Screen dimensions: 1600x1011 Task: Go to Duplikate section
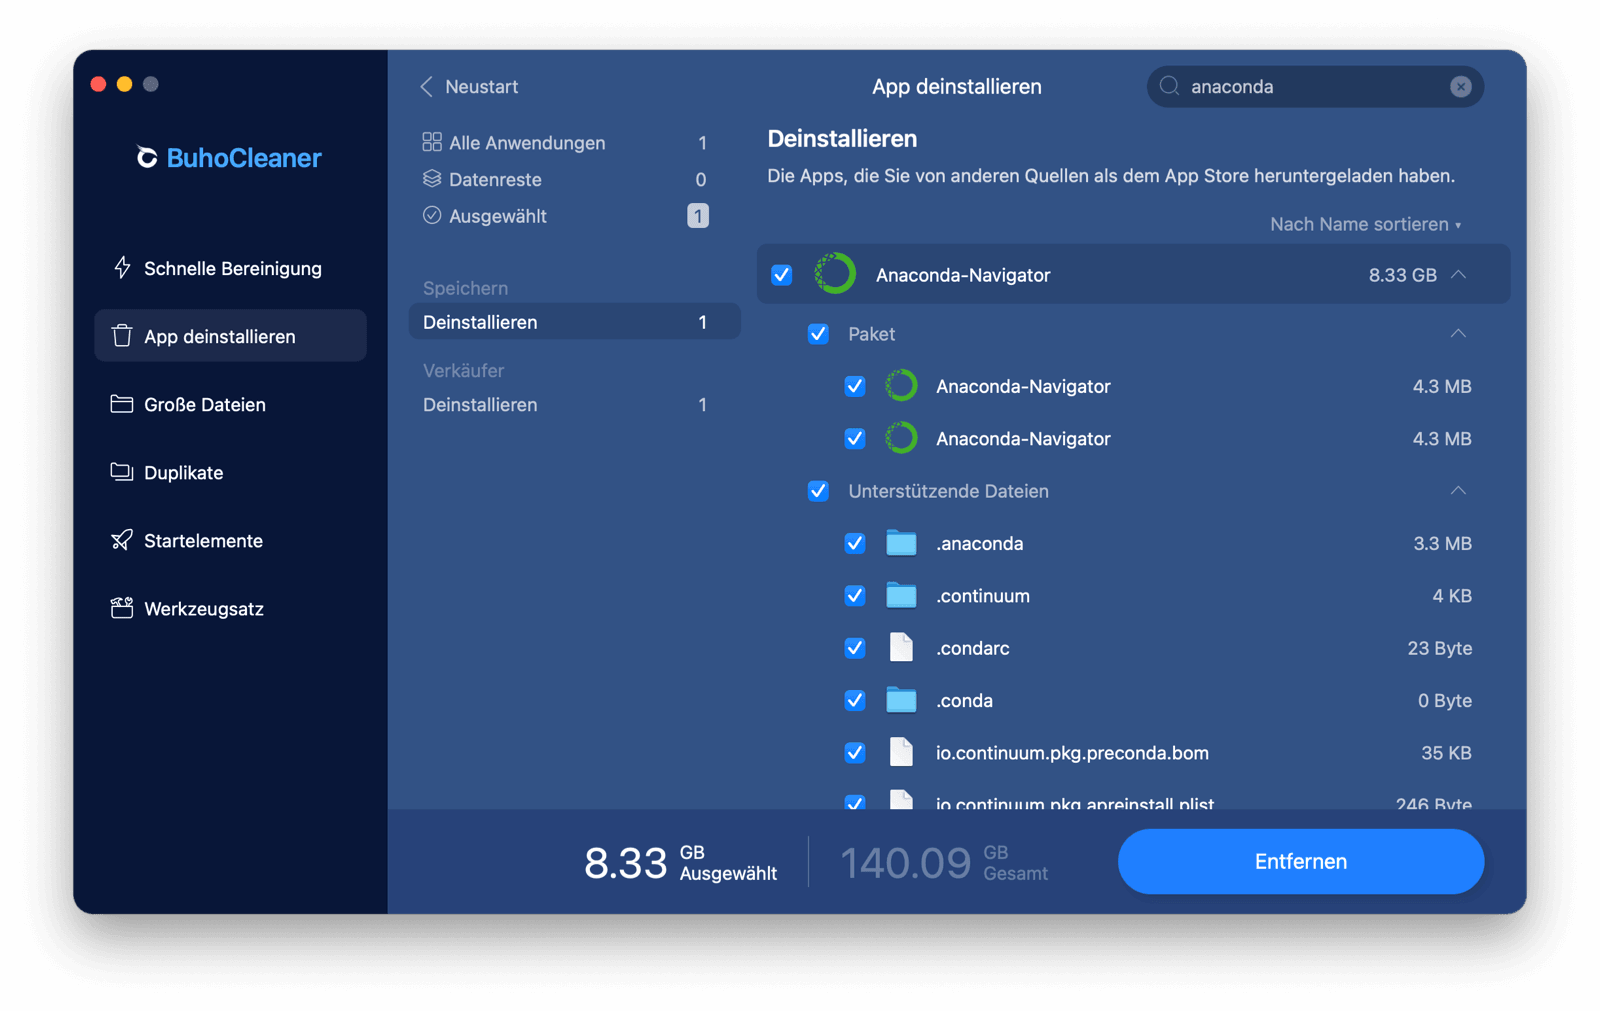(x=230, y=472)
